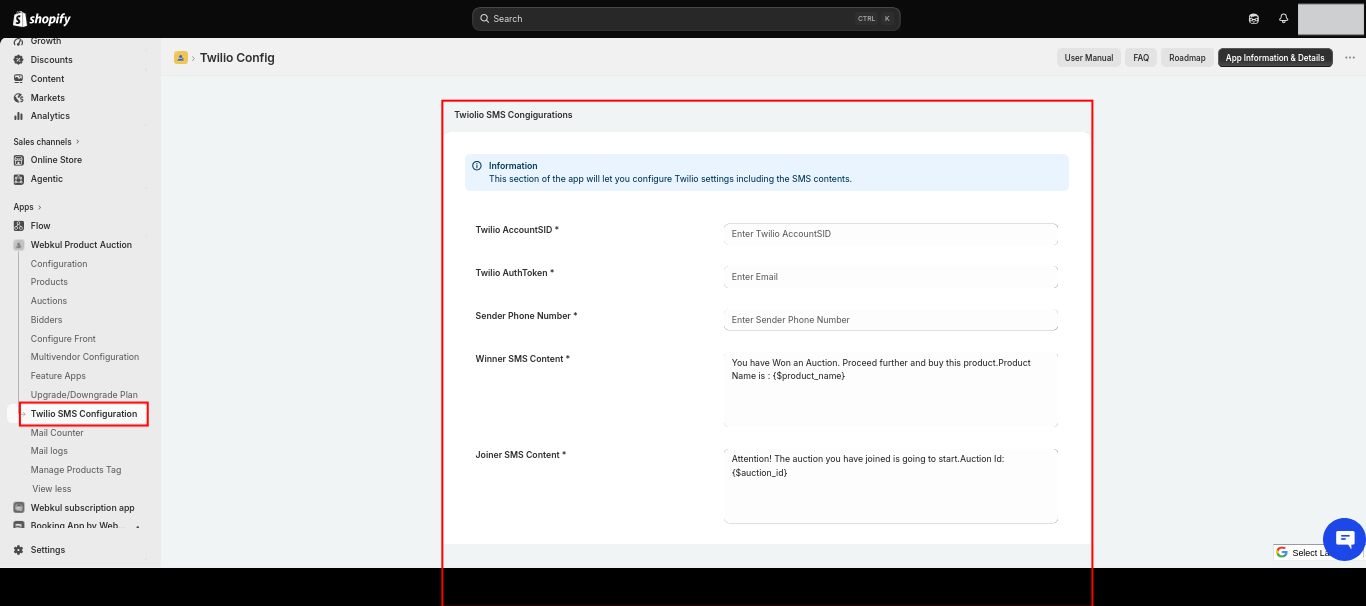Click the Roadmap button

[x=1187, y=58]
